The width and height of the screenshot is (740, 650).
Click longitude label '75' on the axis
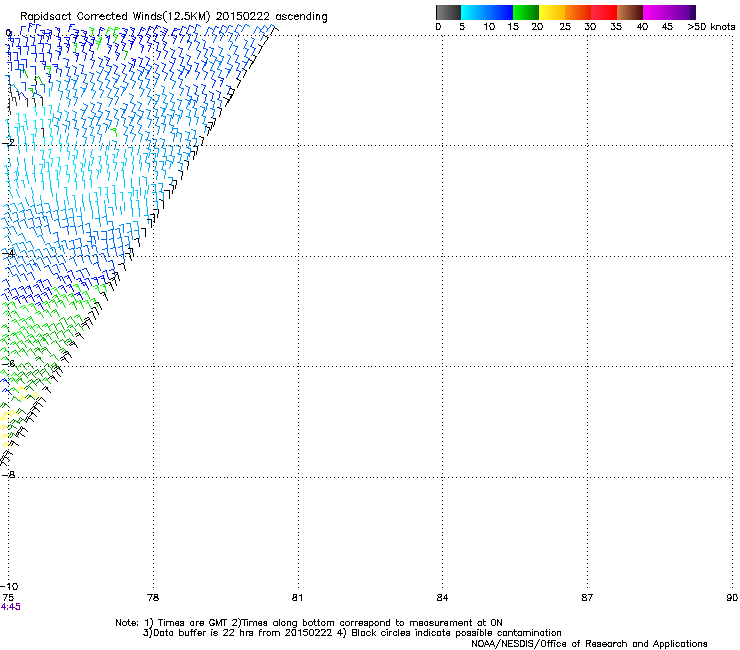(8, 598)
